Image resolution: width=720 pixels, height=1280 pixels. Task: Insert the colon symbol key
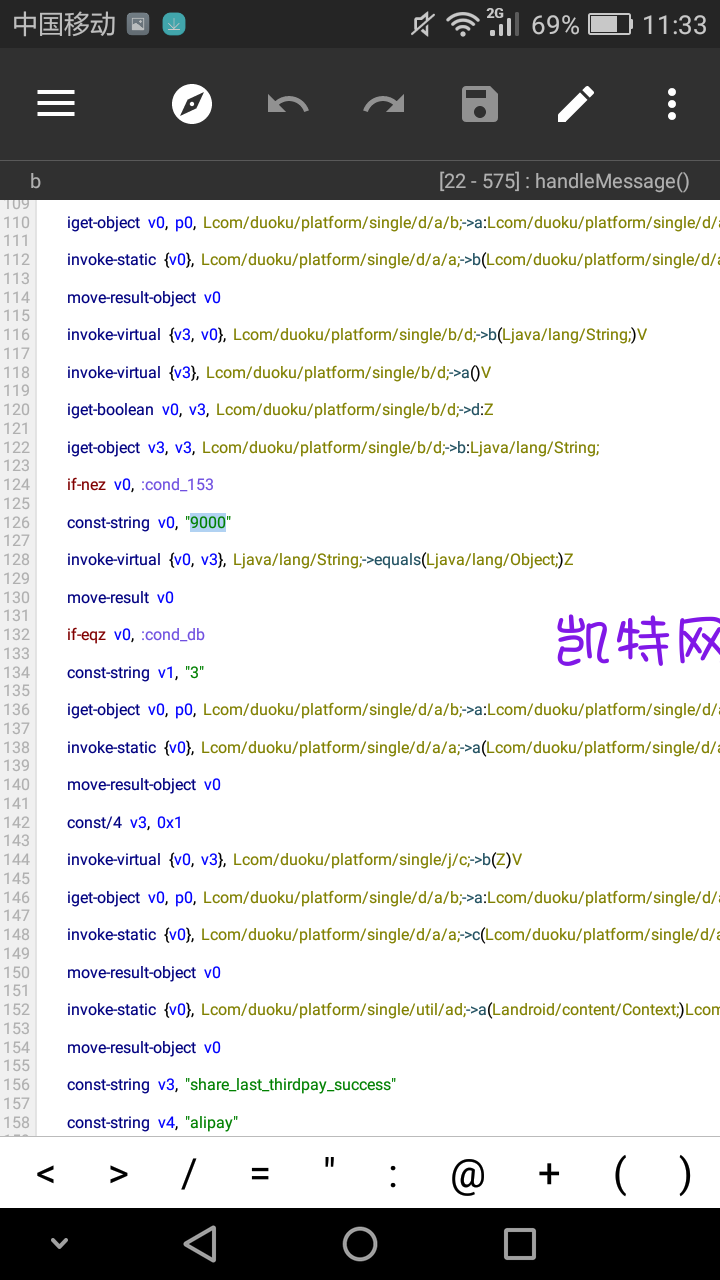[393, 1177]
